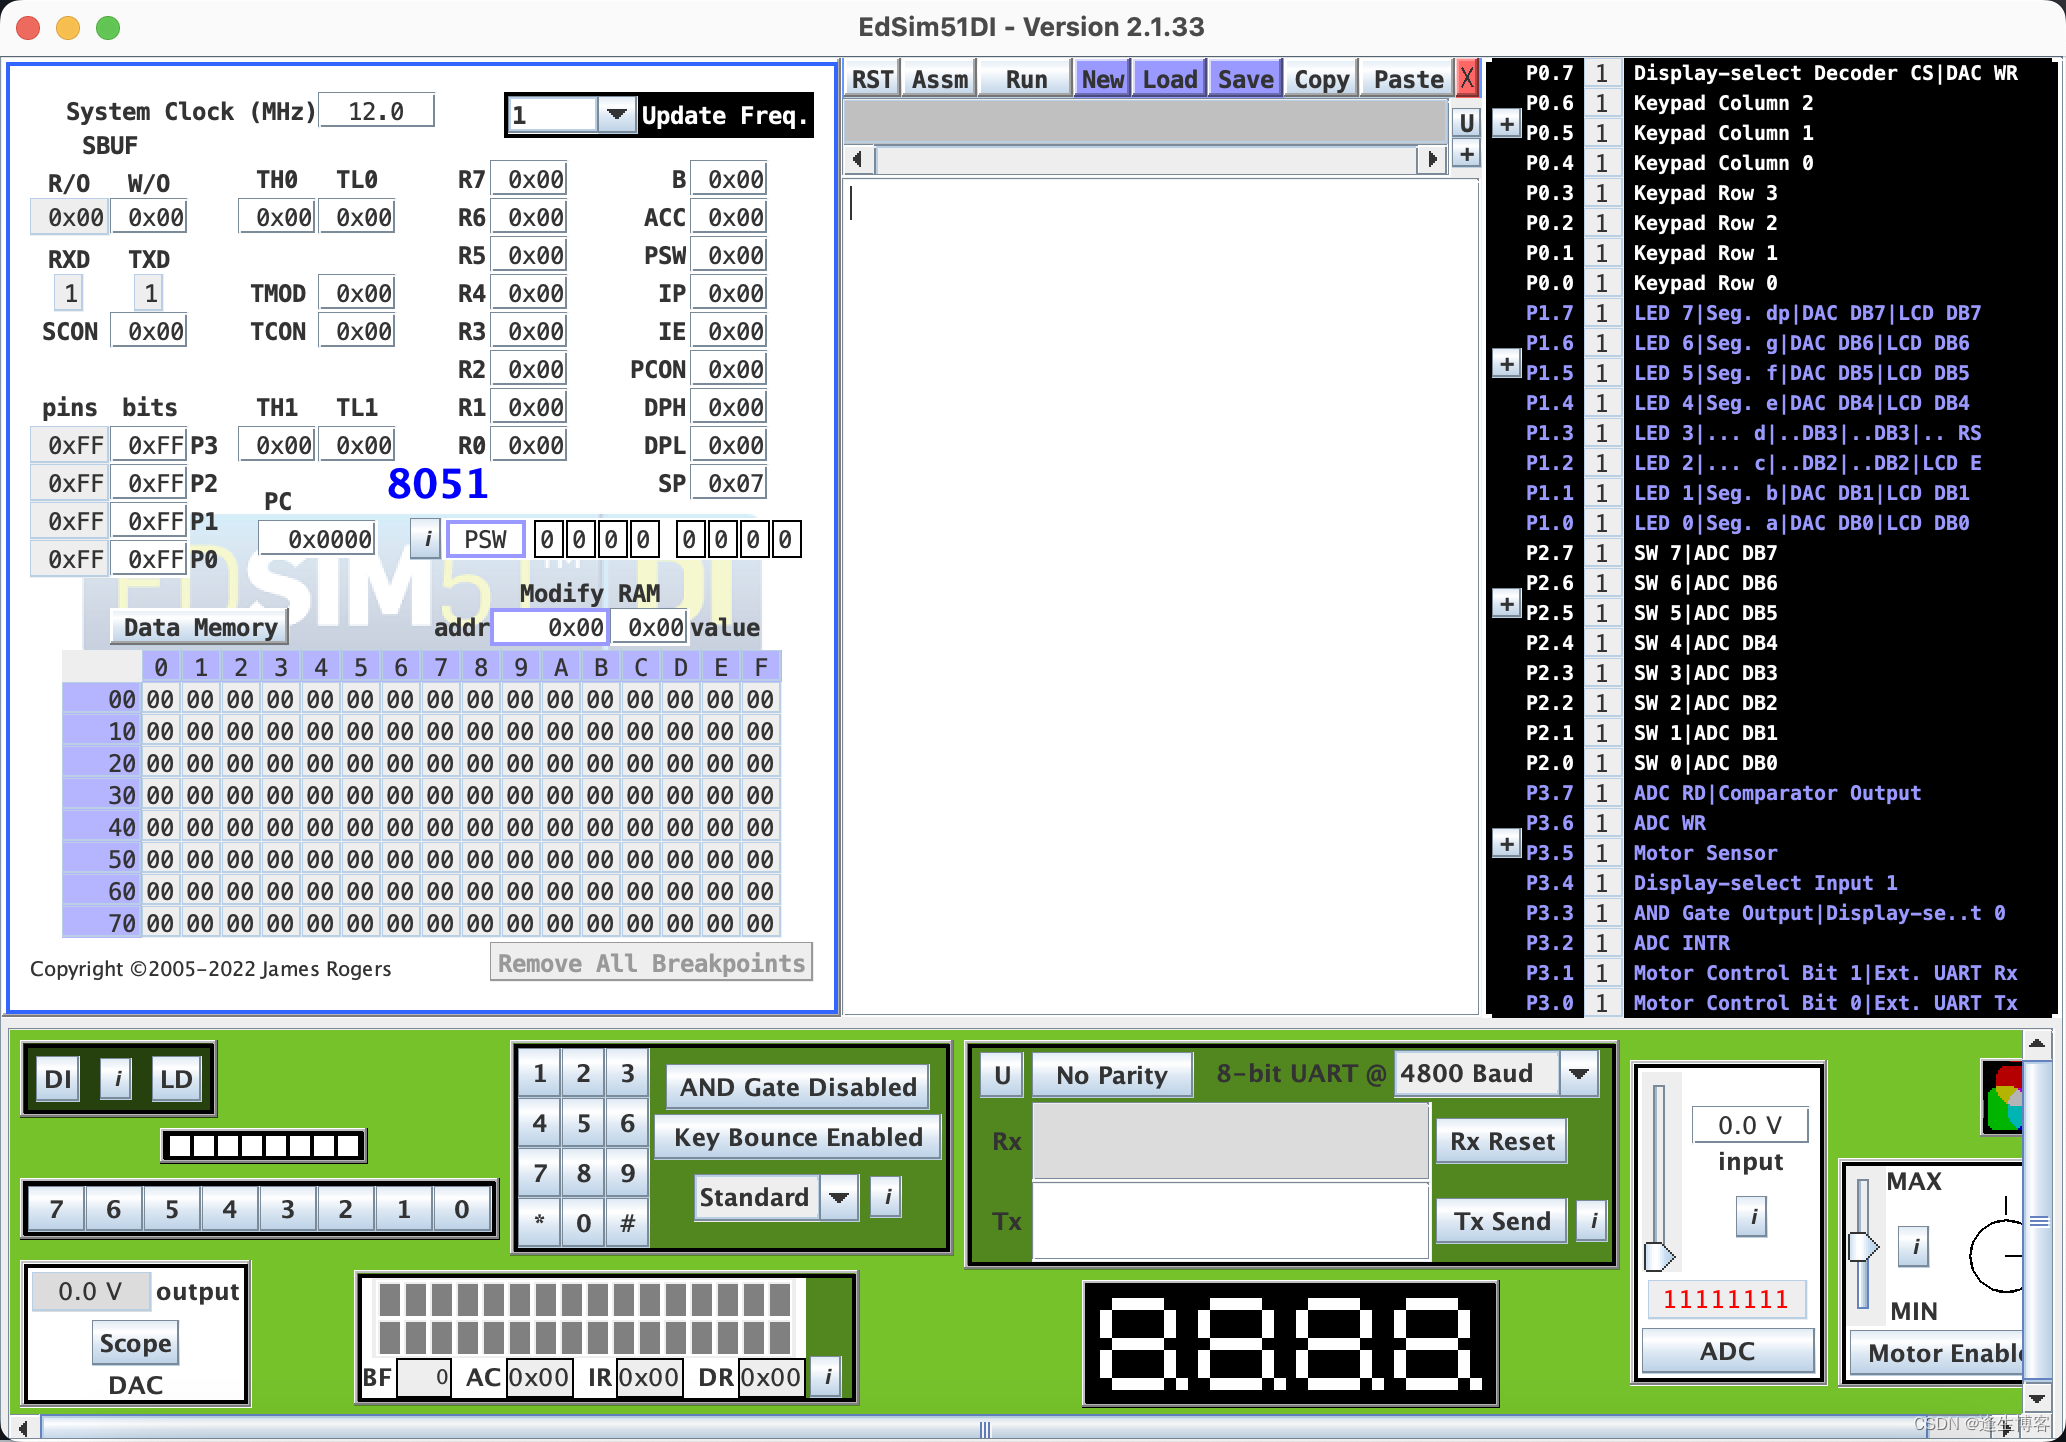The image size is (2066, 1442).
Task: Click the keypad info icon beside Standard dropdown
Action: [885, 1197]
